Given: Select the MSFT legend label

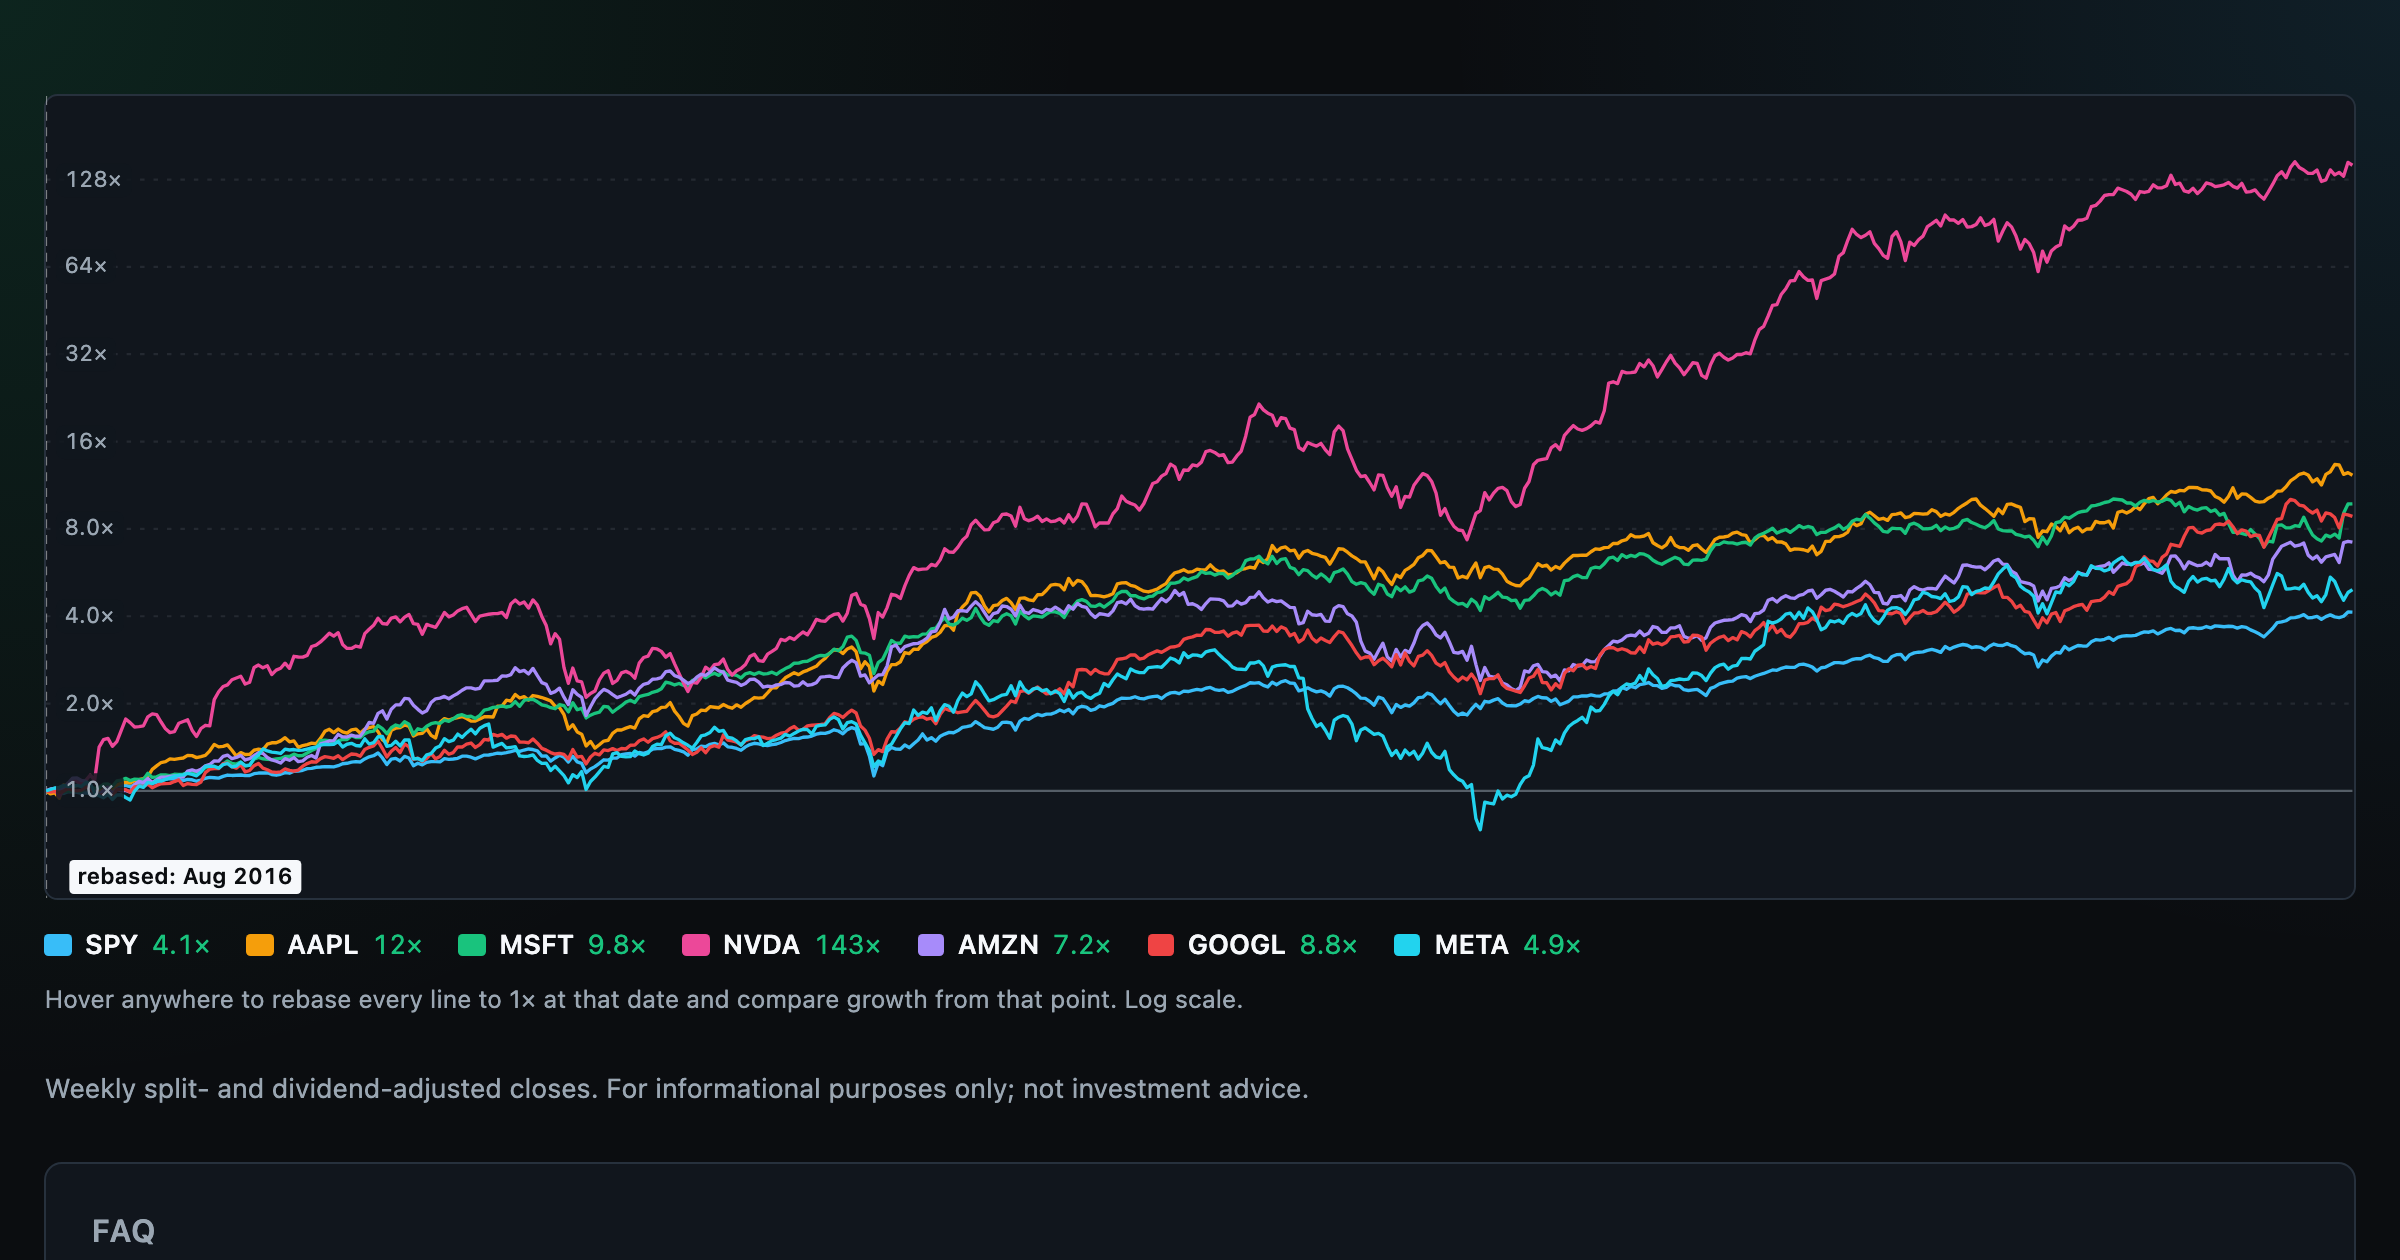Looking at the screenshot, I should (536, 945).
